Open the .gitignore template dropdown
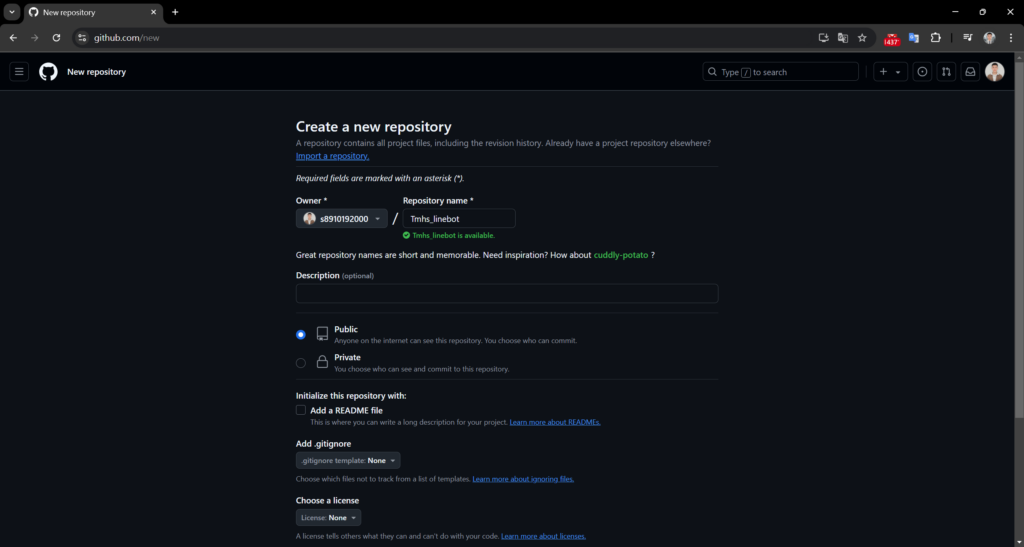1024x547 pixels. [x=348, y=461]
